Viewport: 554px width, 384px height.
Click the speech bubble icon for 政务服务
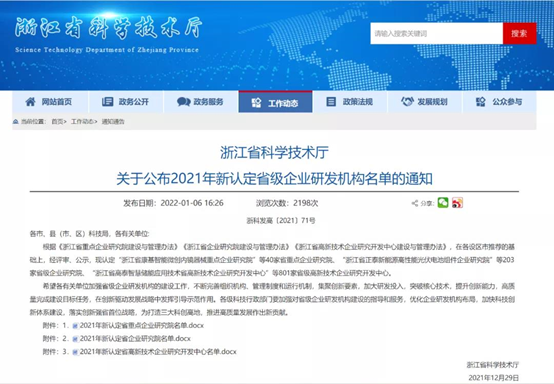click(x=183, y=102)
